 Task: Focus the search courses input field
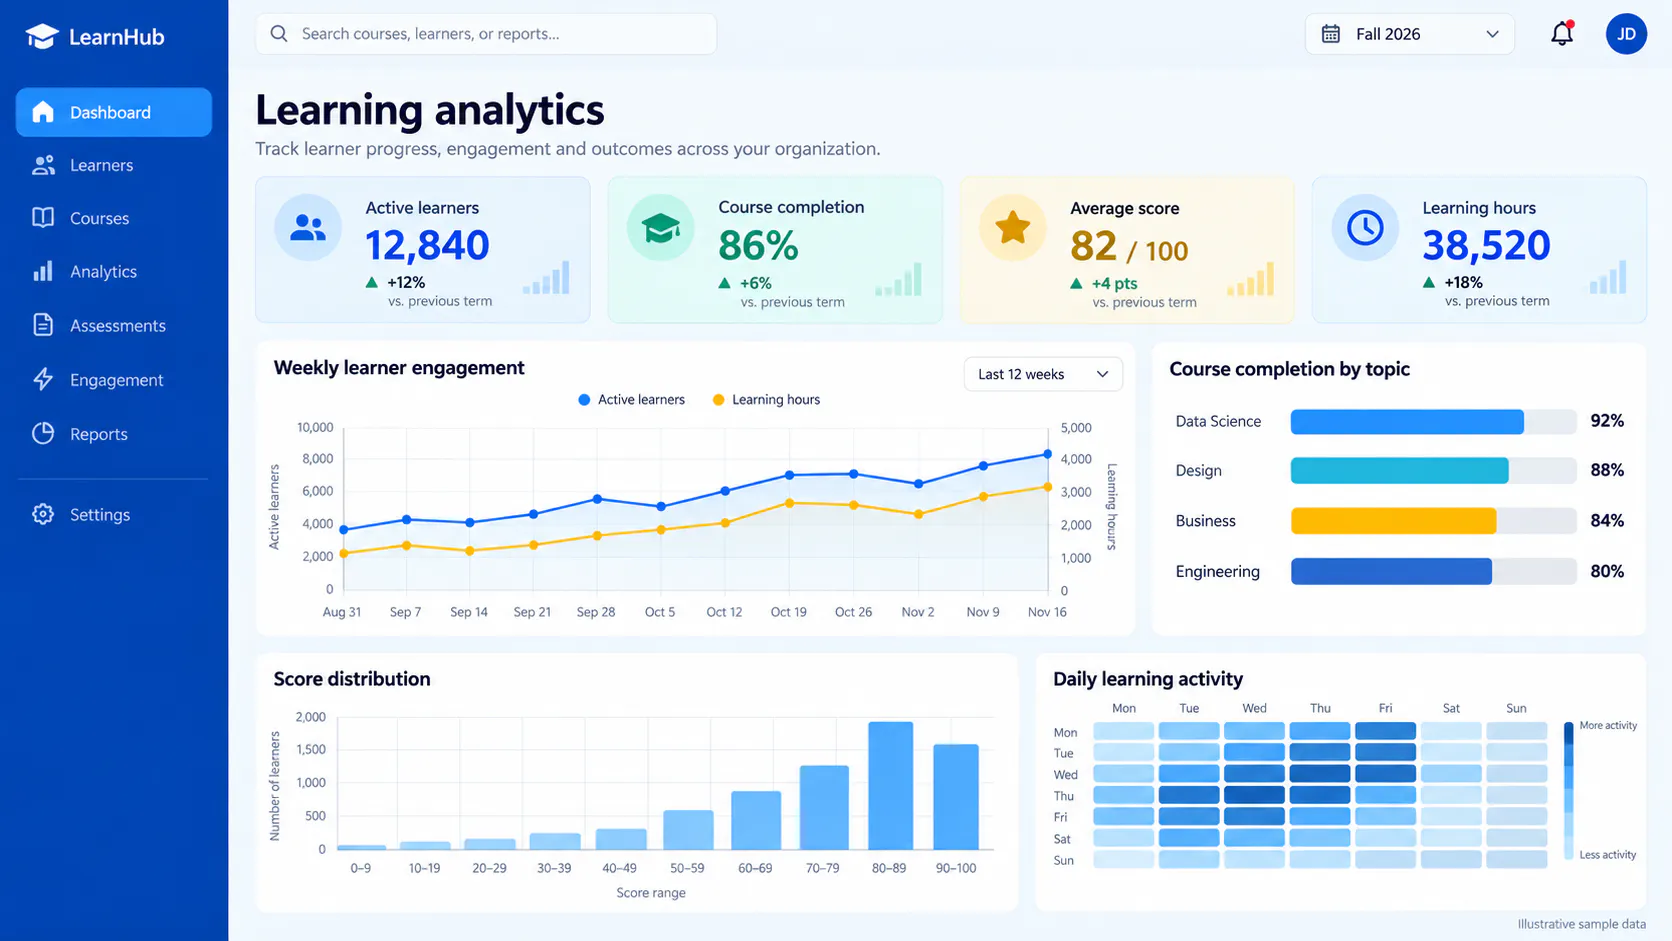(x=486, y=34)
